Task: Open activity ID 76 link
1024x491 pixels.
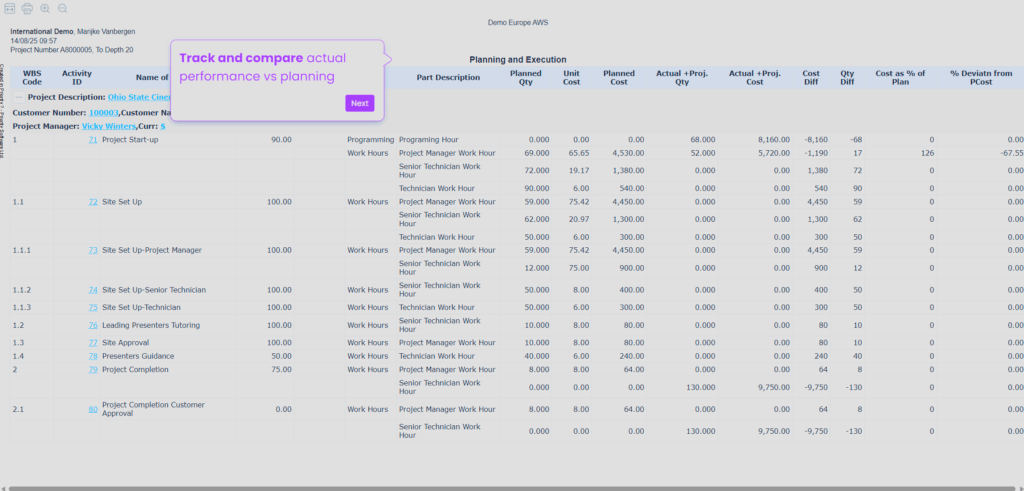Action: [x=93, y=325]
